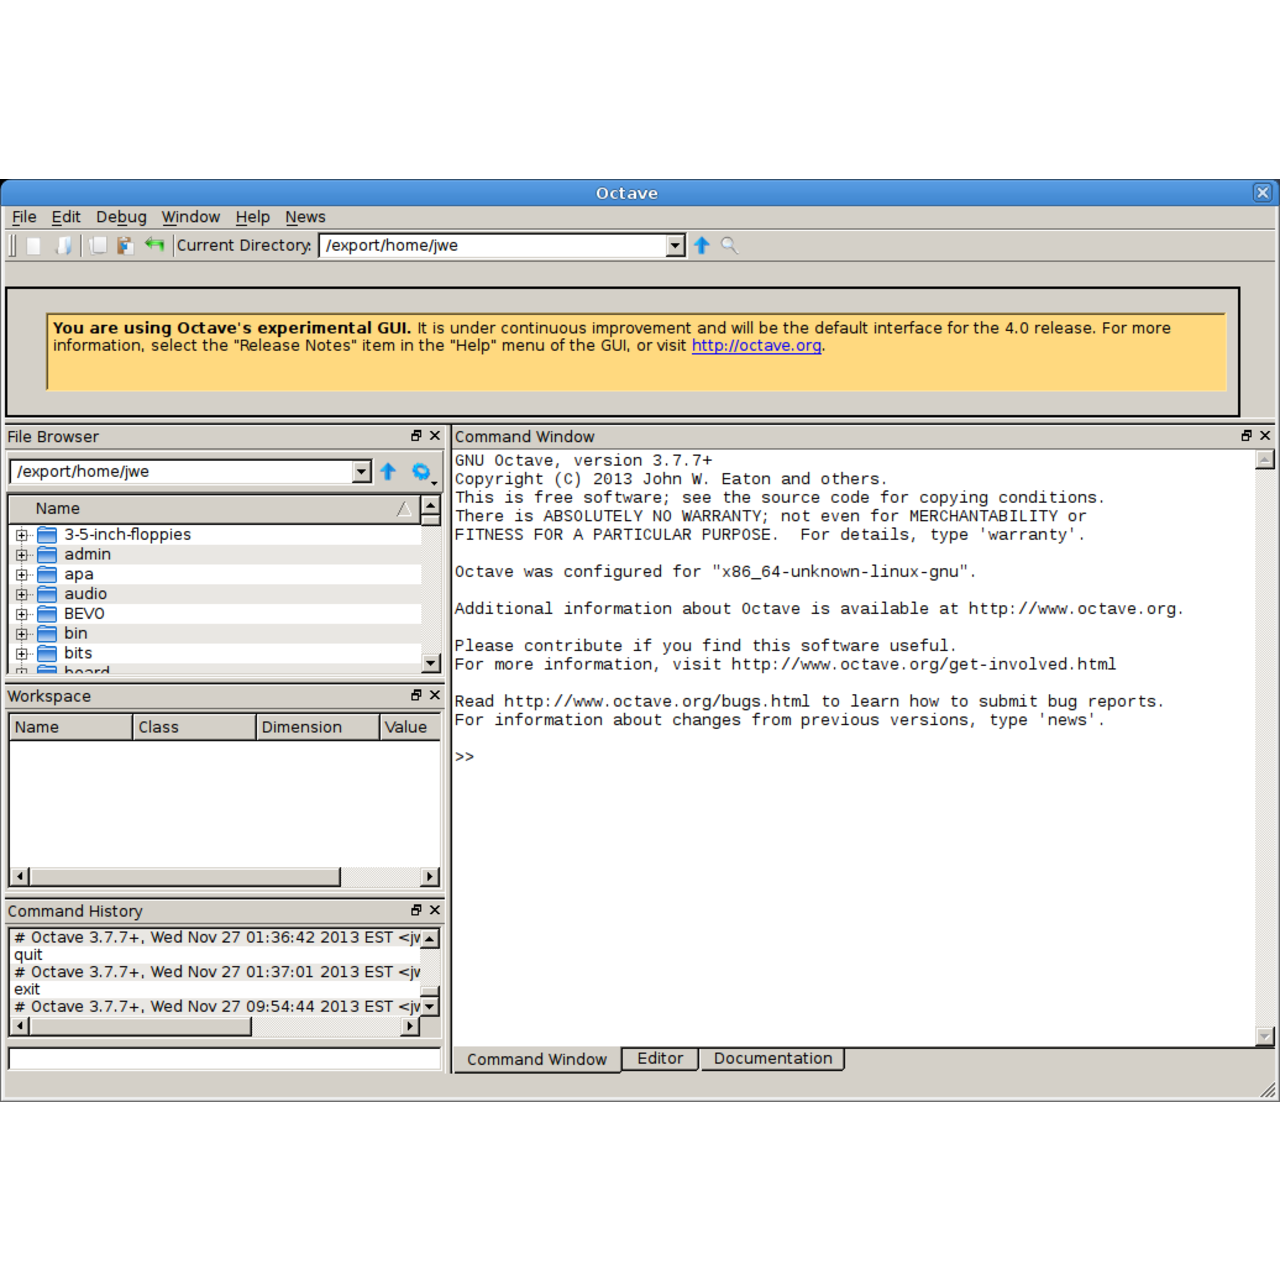Click the Command History filter text field
Image resolution: width=1280 pixels, height=1280 pixels.
[224, 1059]
